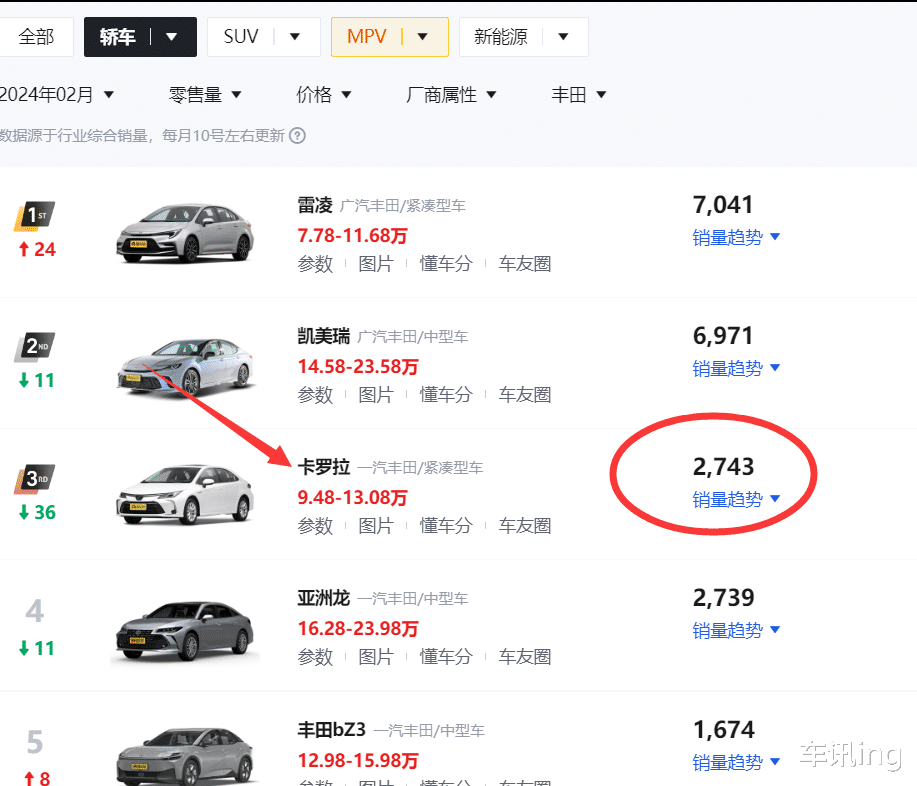Select the 轿车 category tab
Image resolution: width=917 pixels, height=786 pixels.
(118, 37)
